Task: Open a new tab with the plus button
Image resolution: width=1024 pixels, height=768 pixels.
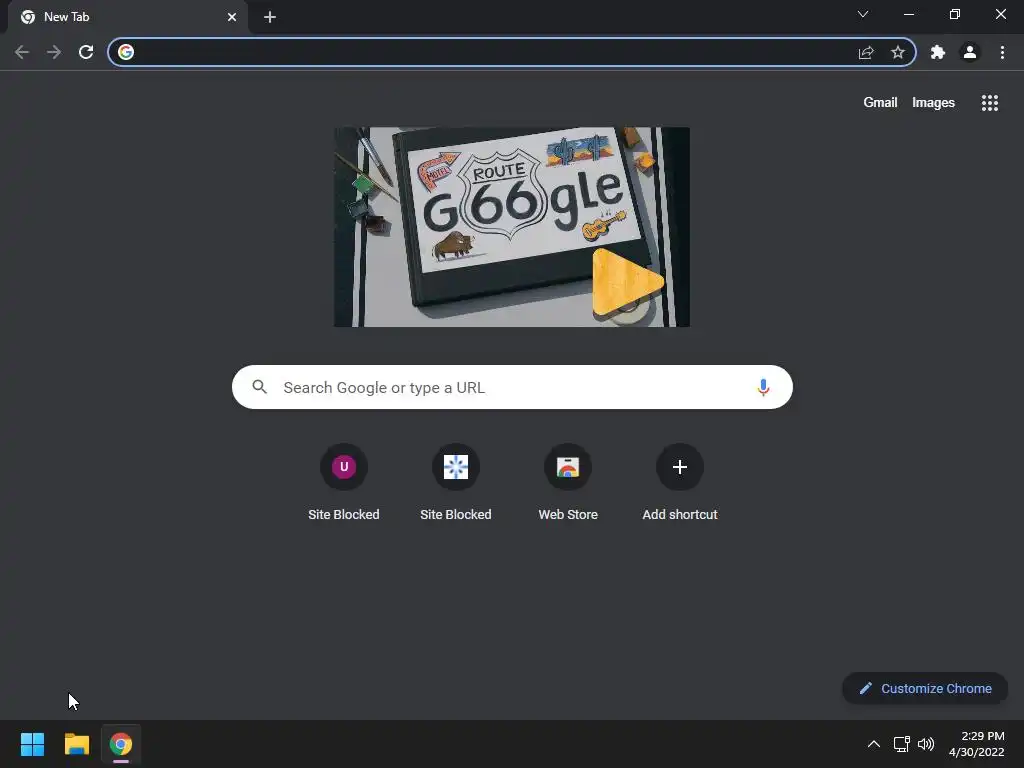Action: point(270,17)
